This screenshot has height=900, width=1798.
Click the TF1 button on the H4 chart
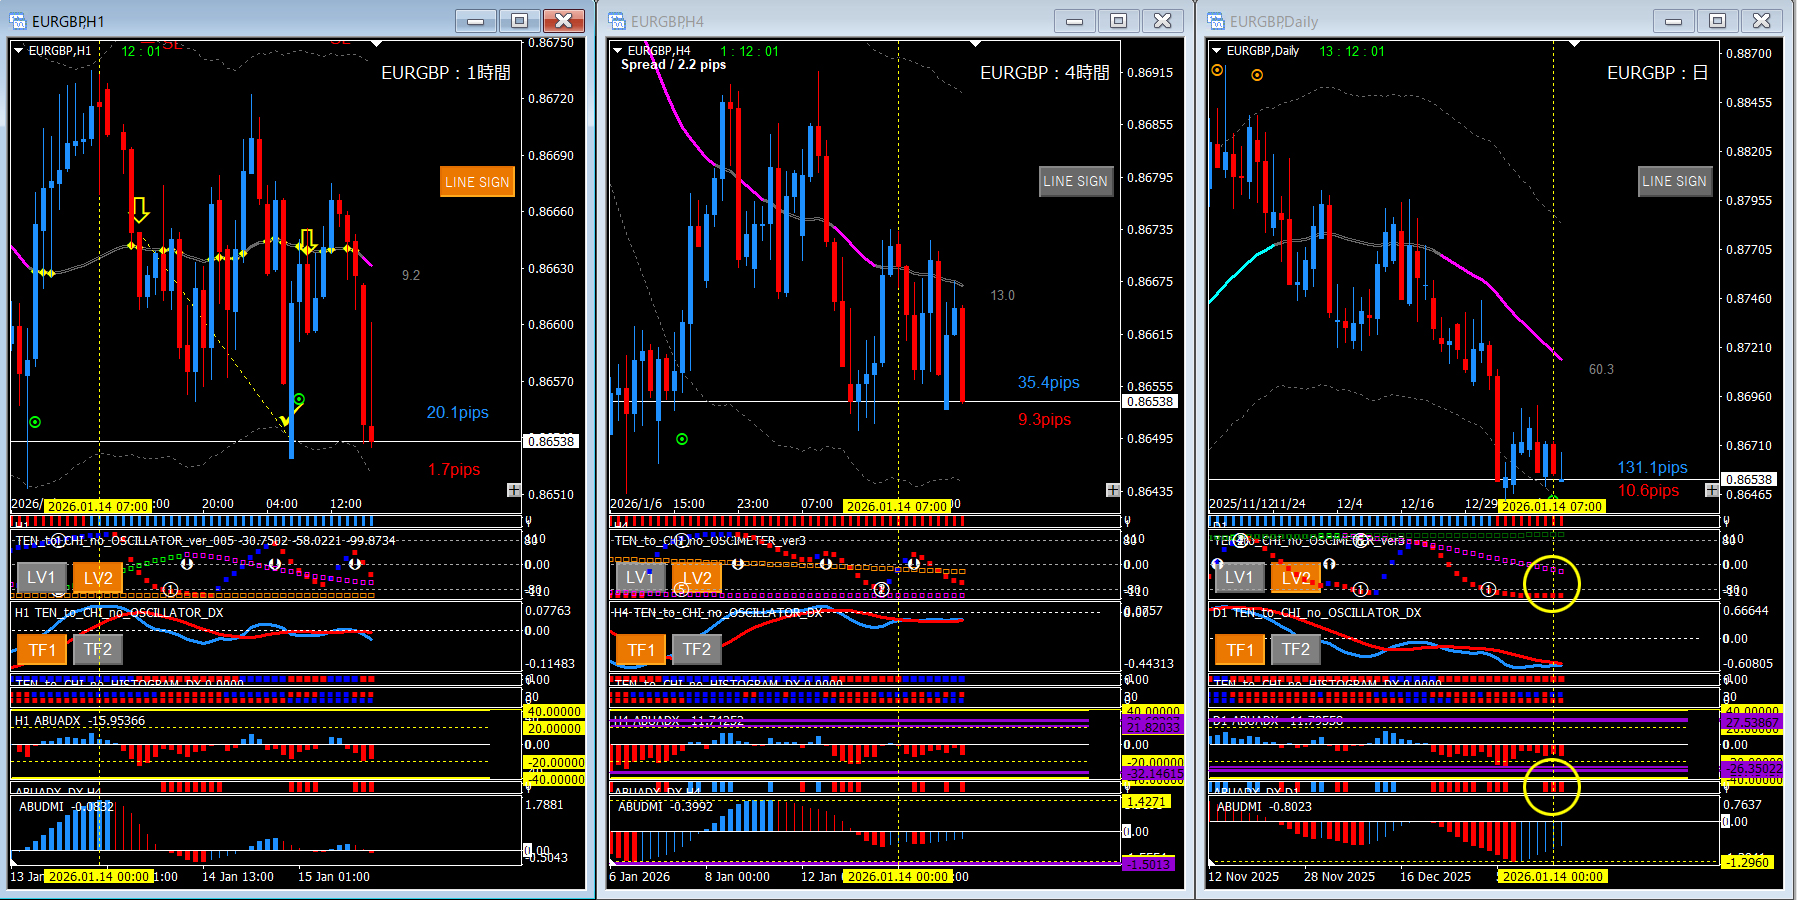pyautogui.click(x=641, y=649)
